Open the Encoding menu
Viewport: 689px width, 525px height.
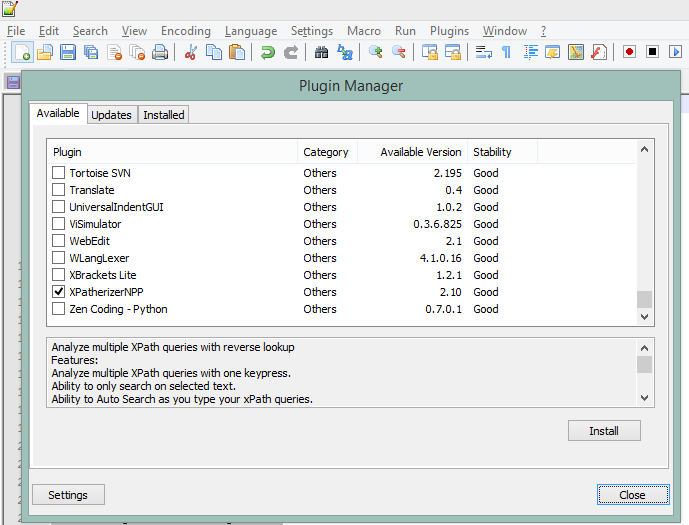point(185,31)
